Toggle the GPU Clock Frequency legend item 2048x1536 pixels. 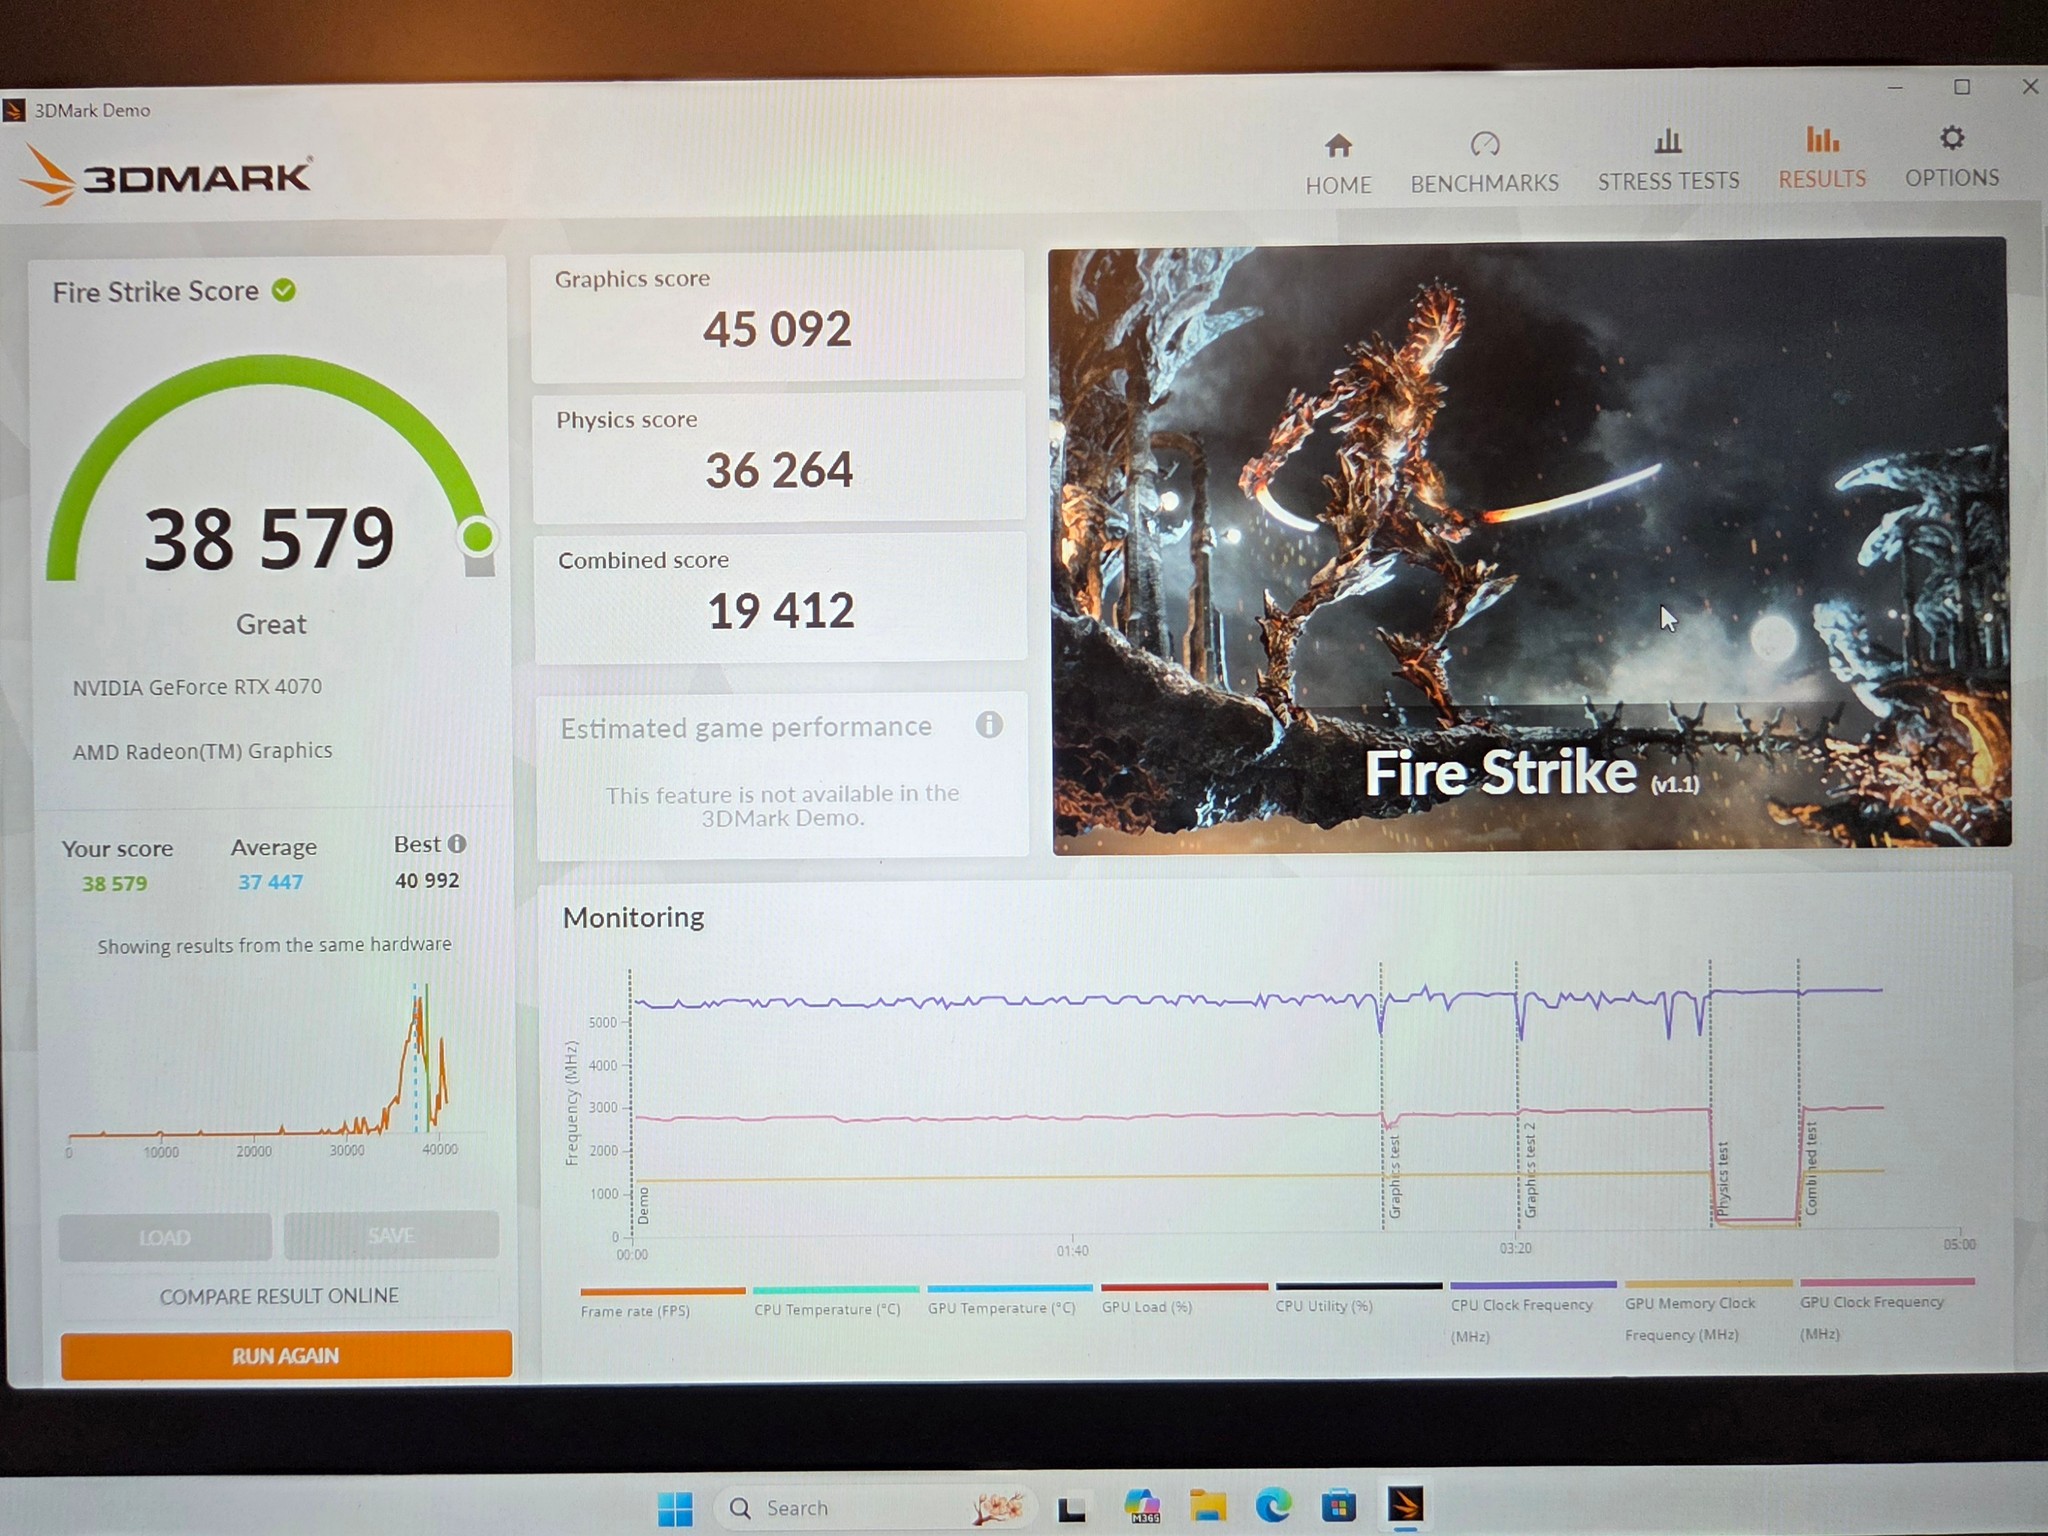1886,1308
